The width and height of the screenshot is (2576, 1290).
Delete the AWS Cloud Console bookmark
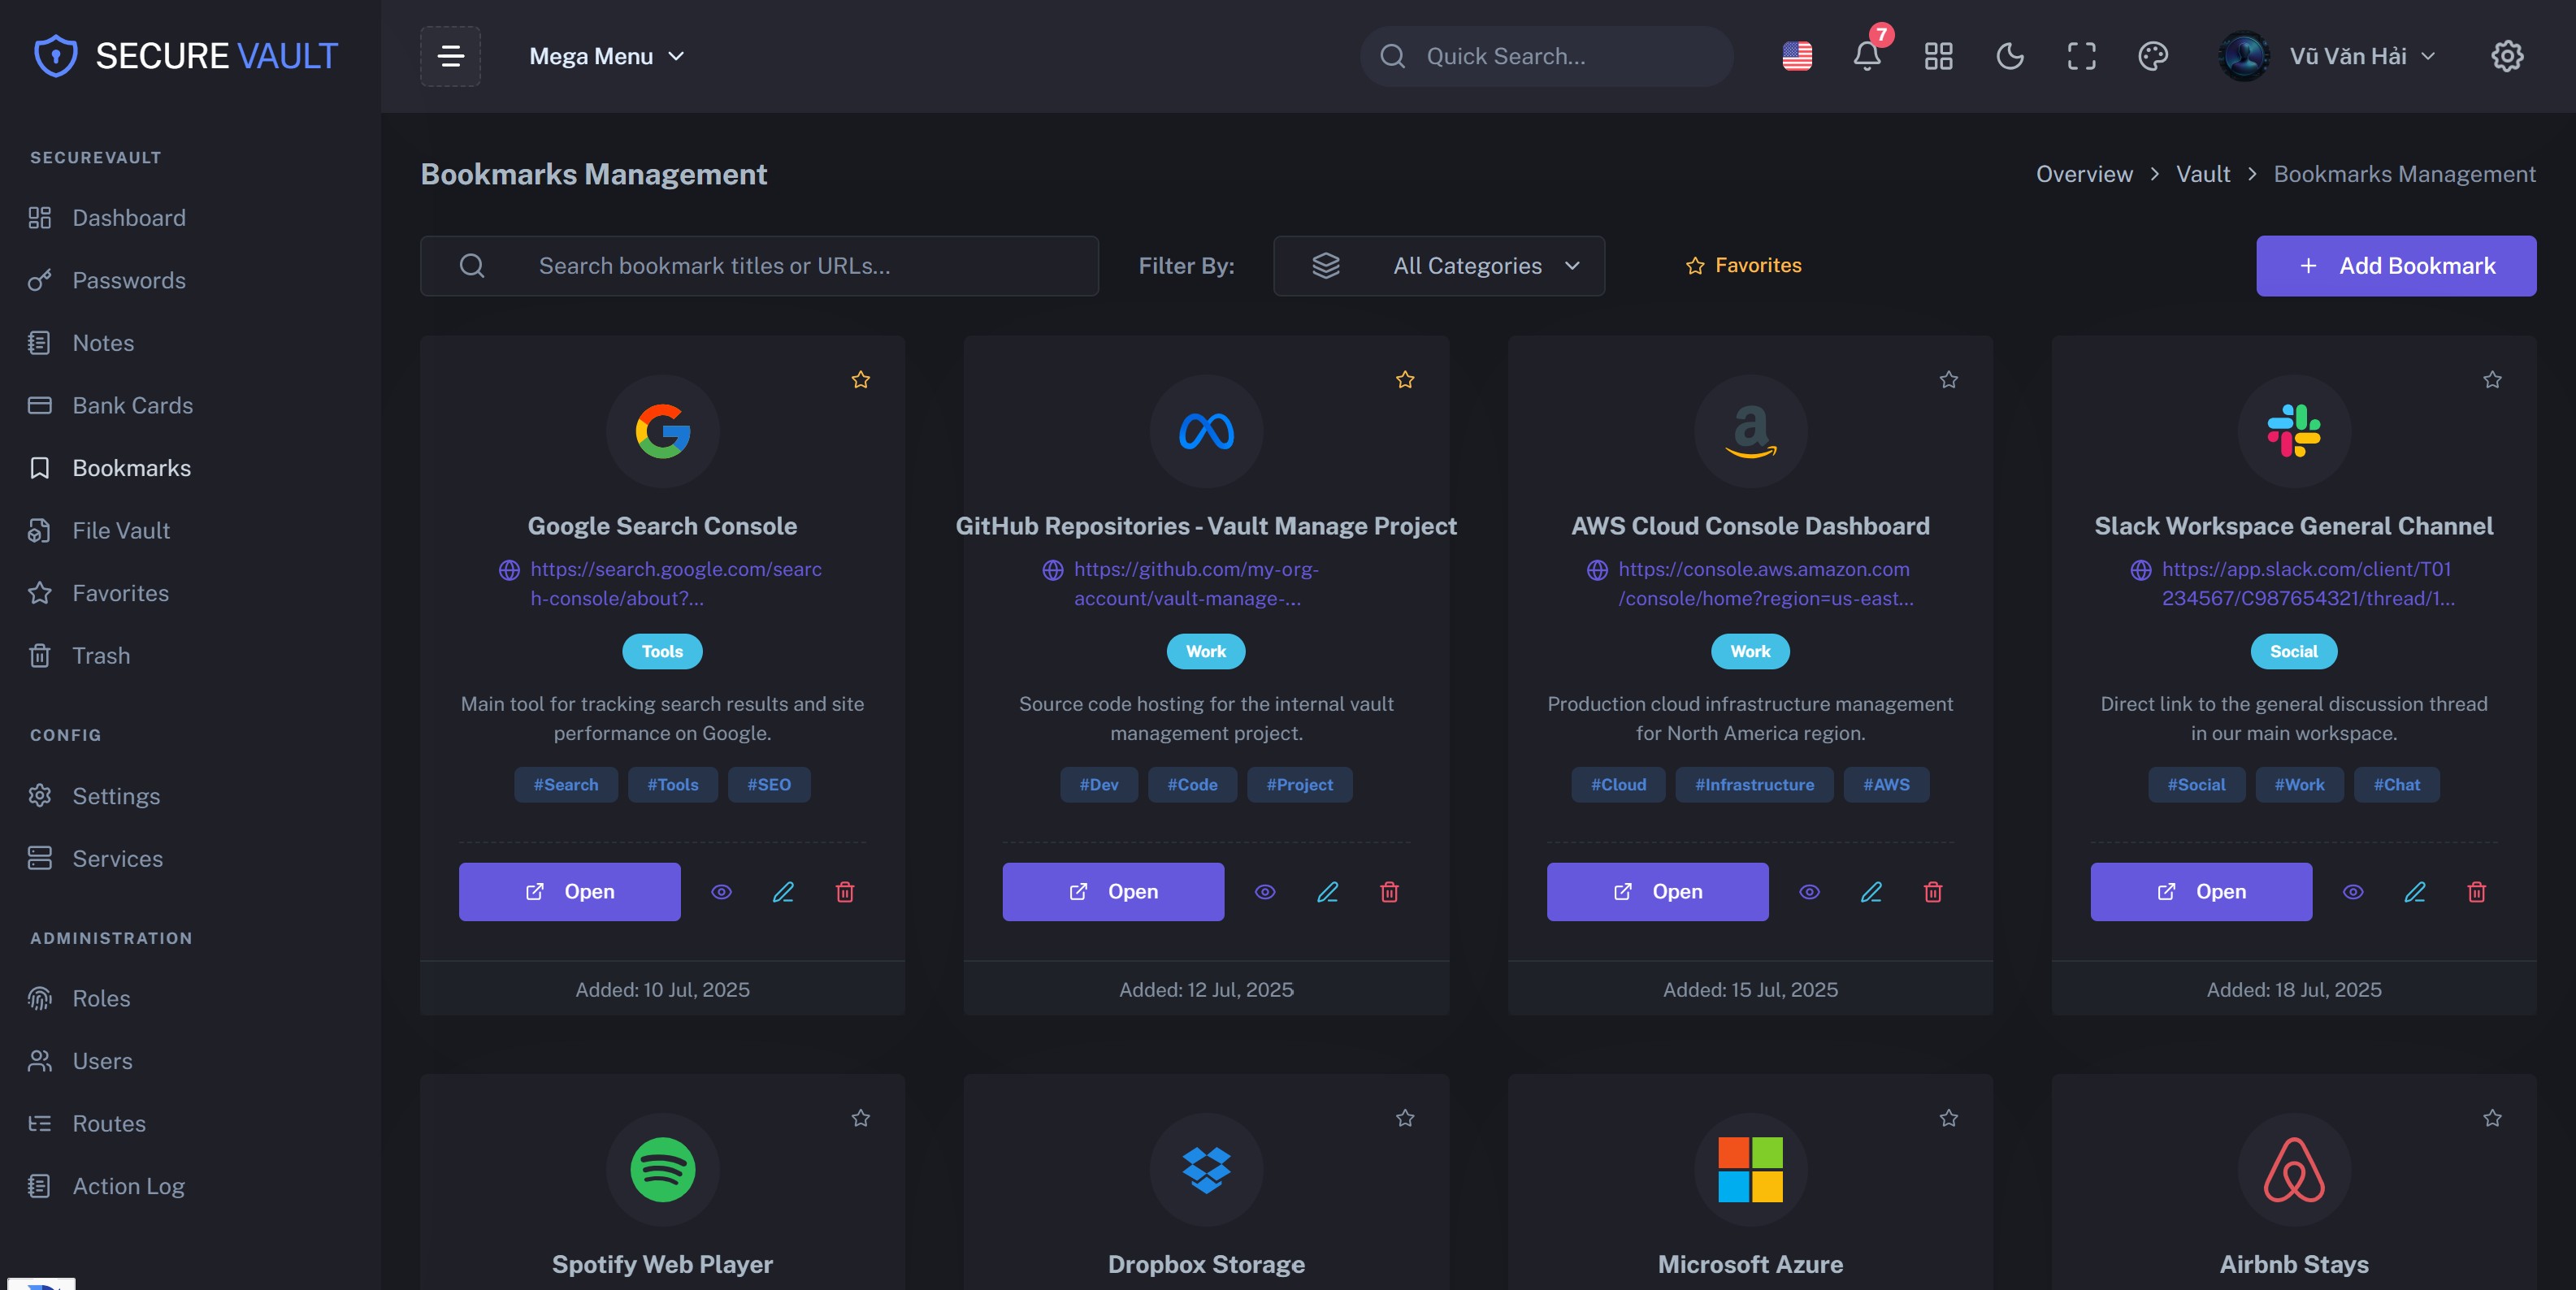pyautogui.click(x=1933, y=891)
